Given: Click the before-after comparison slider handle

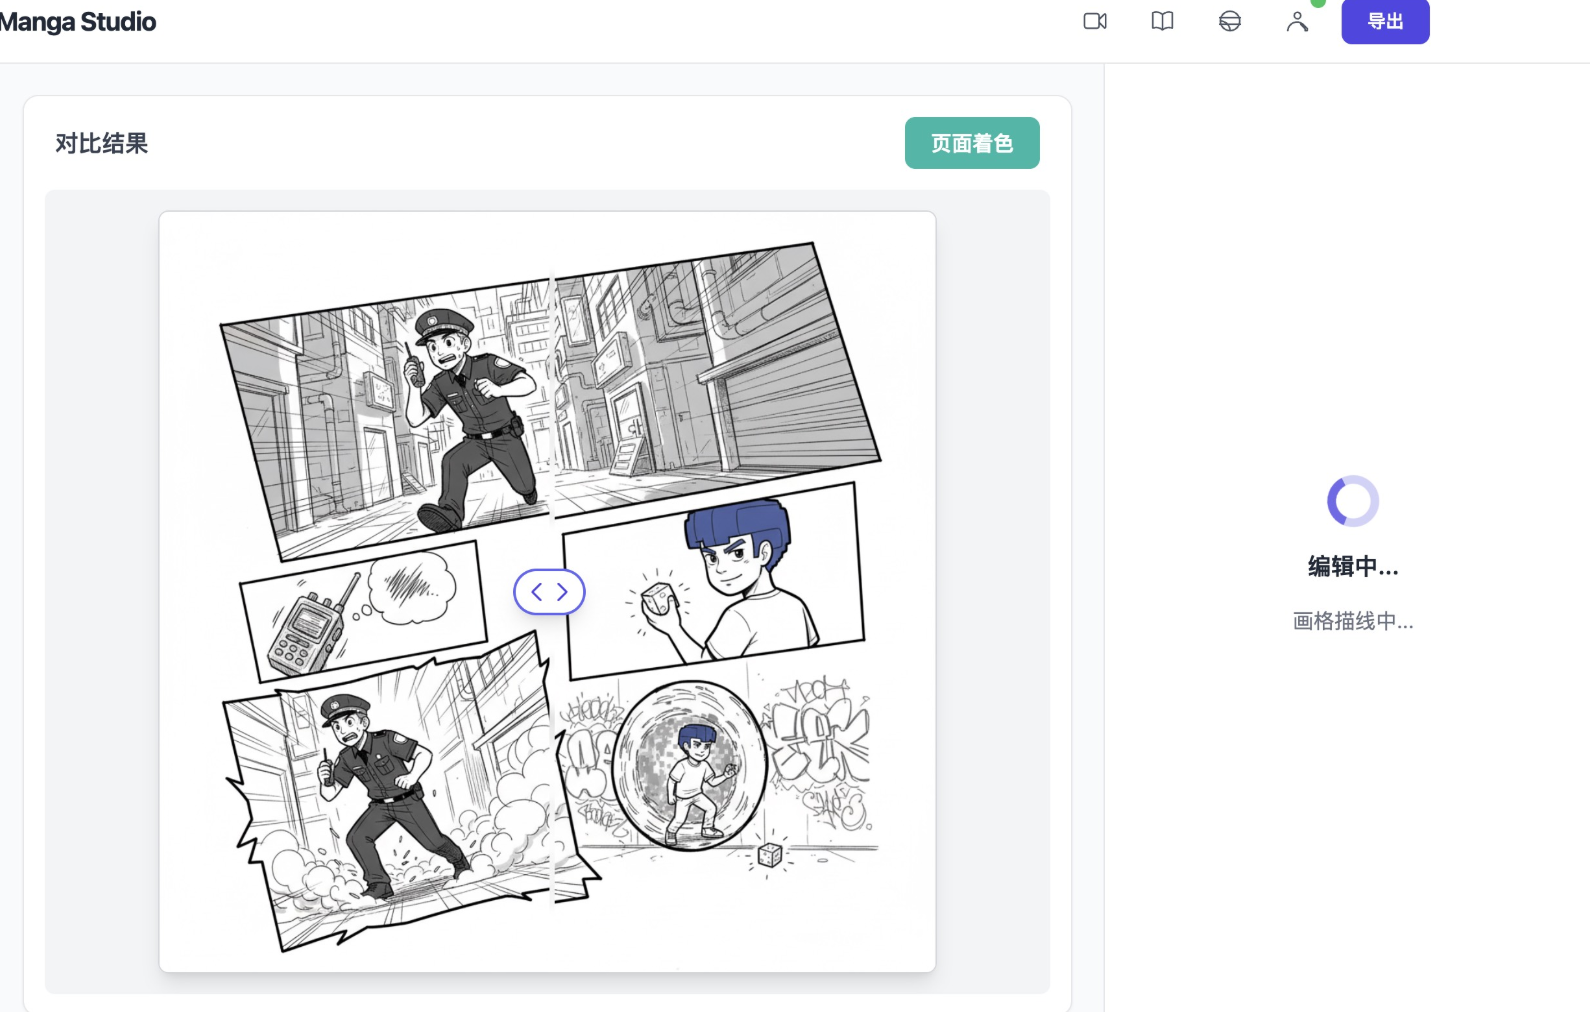Looking at the screenshot, I should tap(549, 592).
